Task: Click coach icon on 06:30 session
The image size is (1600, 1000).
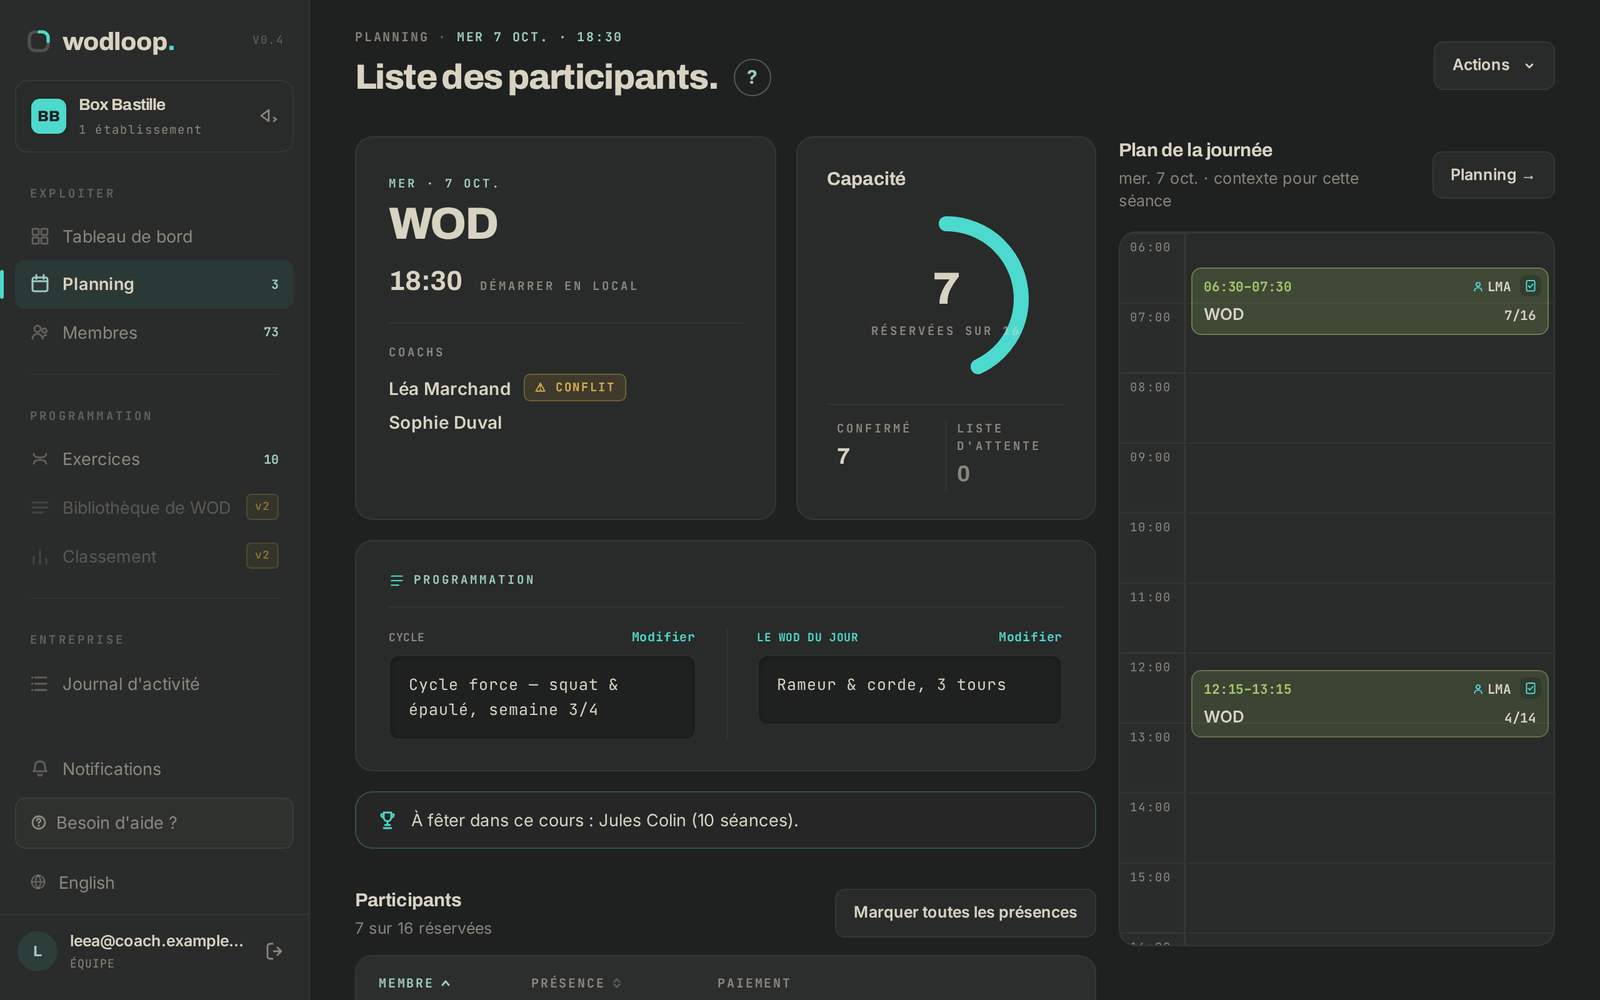Action: point(1478,287)
